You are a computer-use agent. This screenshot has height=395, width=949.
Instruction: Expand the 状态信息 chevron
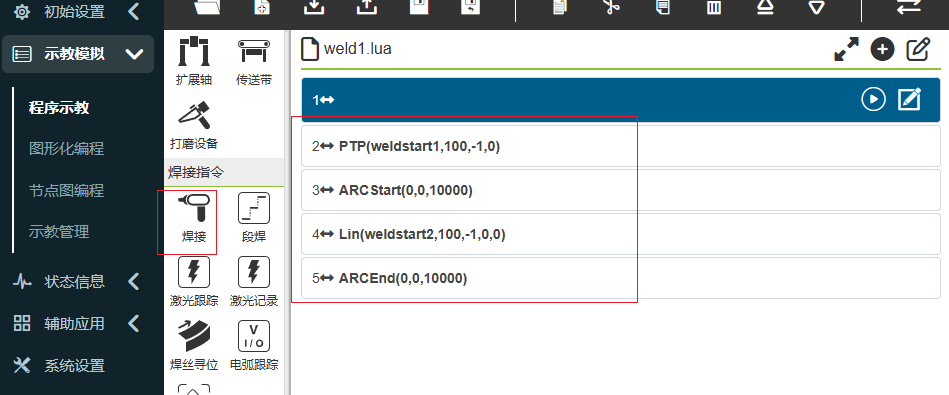coord(134,281)
